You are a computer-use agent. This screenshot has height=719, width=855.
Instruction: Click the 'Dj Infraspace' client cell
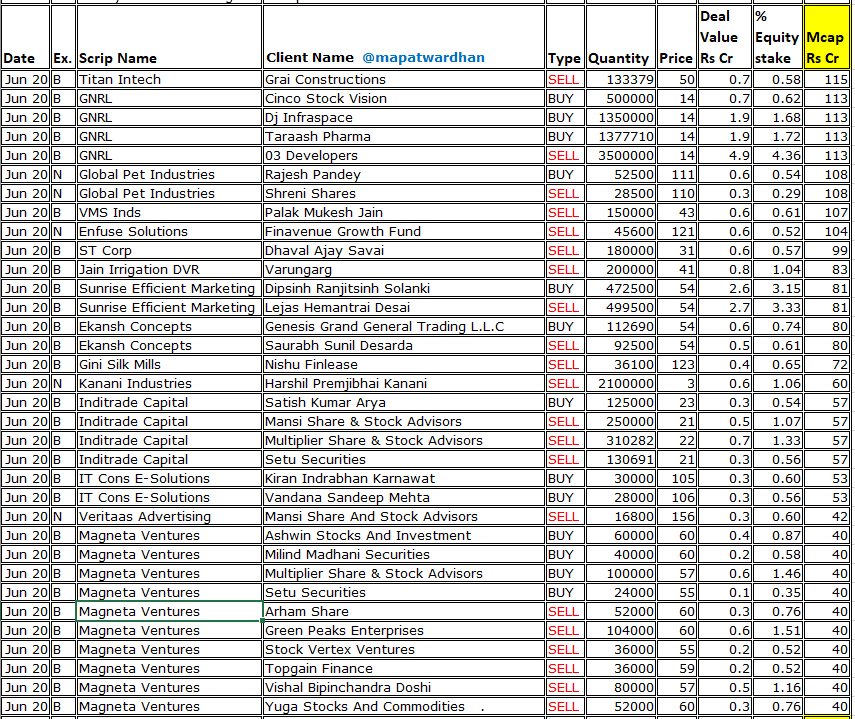404,118
